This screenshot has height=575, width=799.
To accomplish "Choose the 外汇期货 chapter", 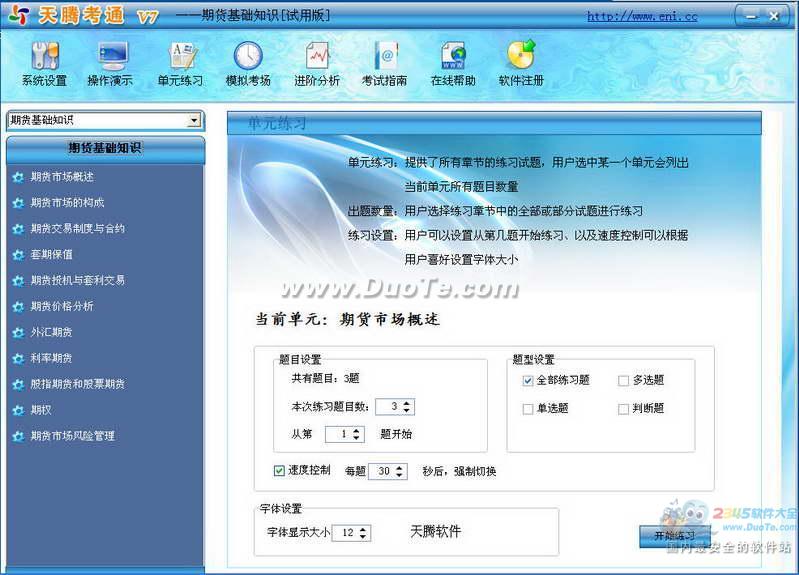I will pos(51,332).
